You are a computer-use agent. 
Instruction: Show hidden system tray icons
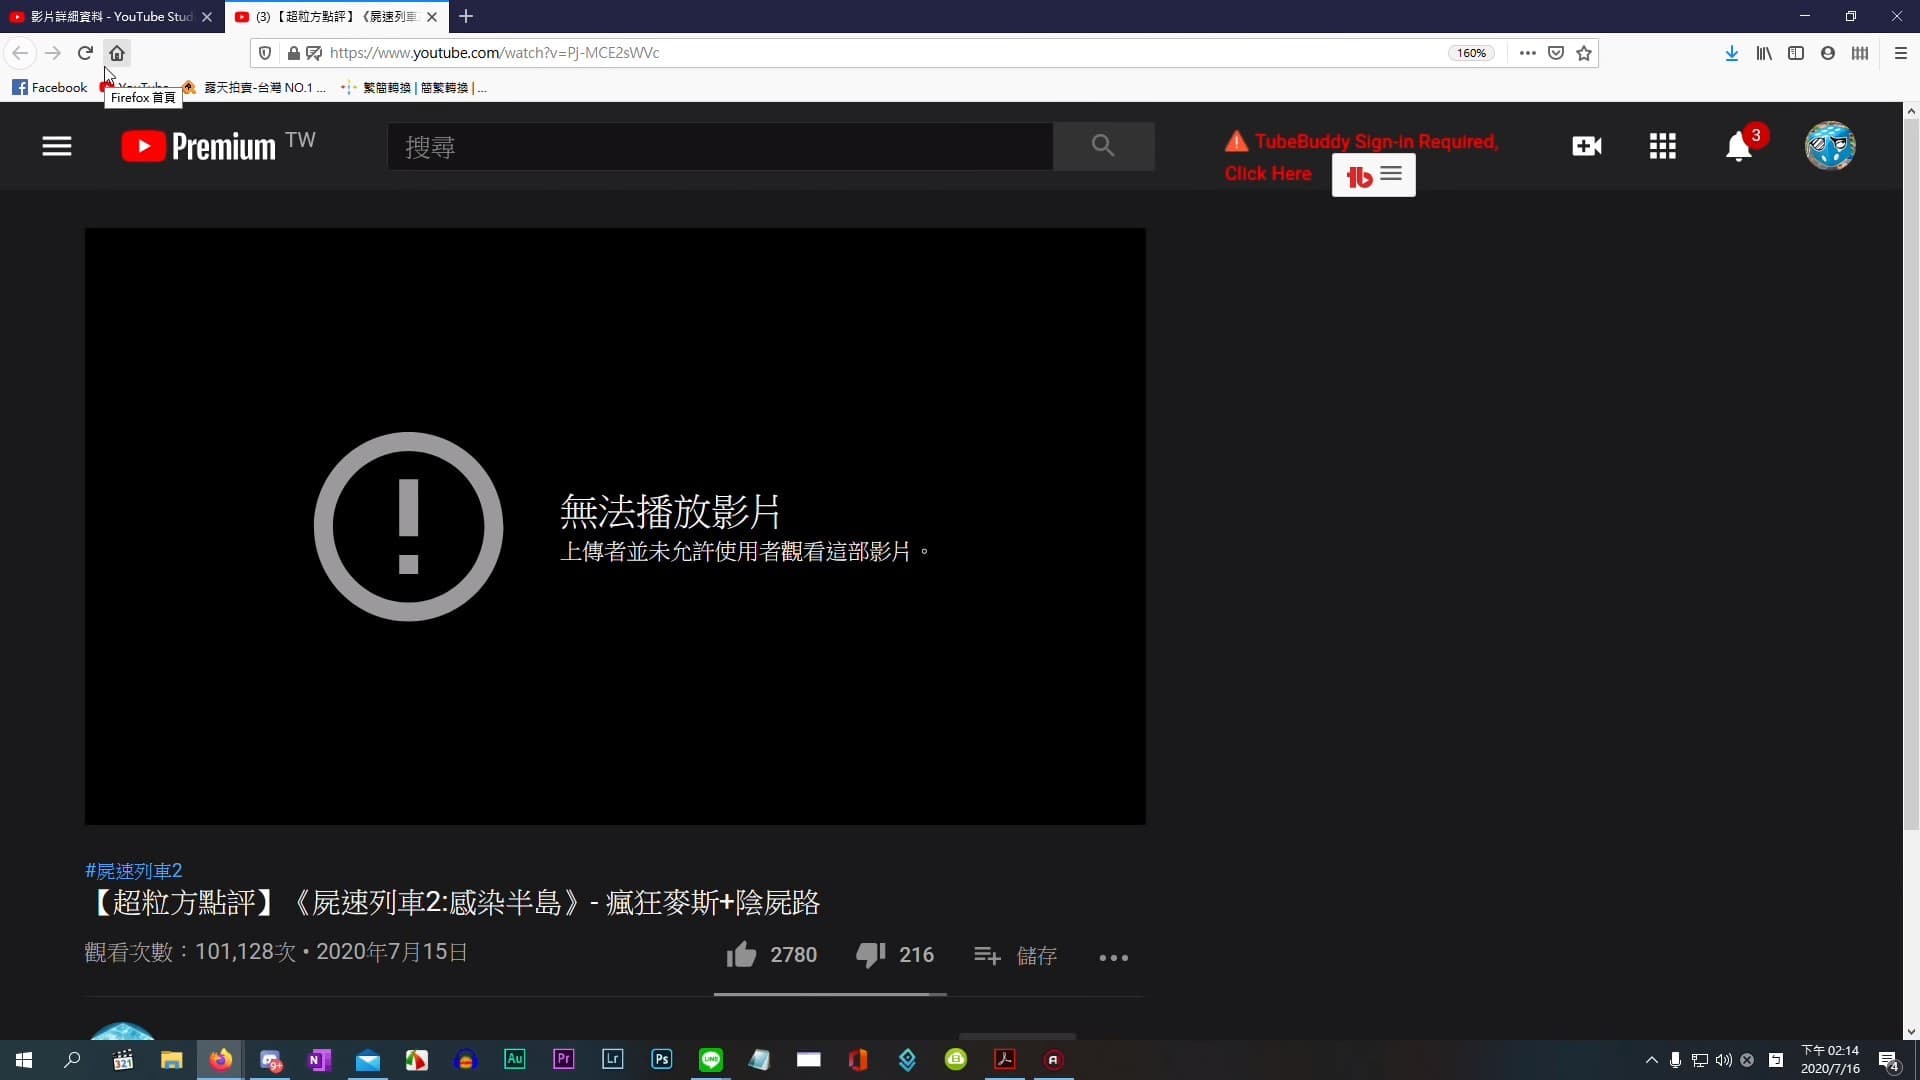click(1651, 1060)
